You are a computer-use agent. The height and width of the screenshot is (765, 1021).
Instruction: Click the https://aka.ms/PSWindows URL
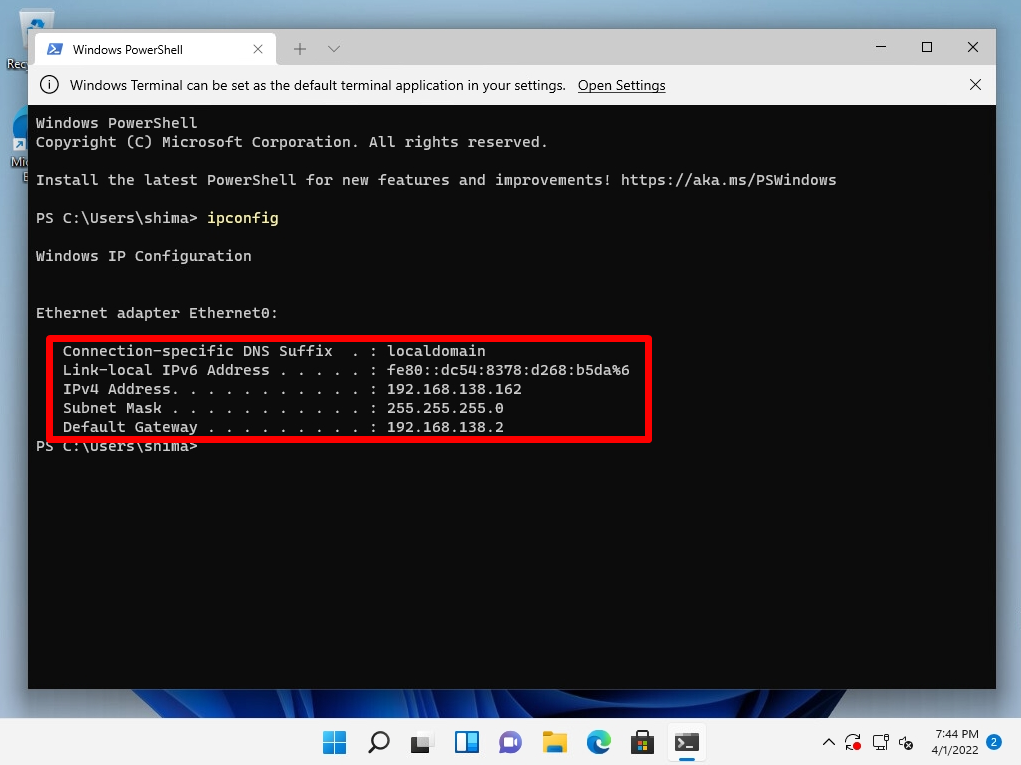(728, 180)
